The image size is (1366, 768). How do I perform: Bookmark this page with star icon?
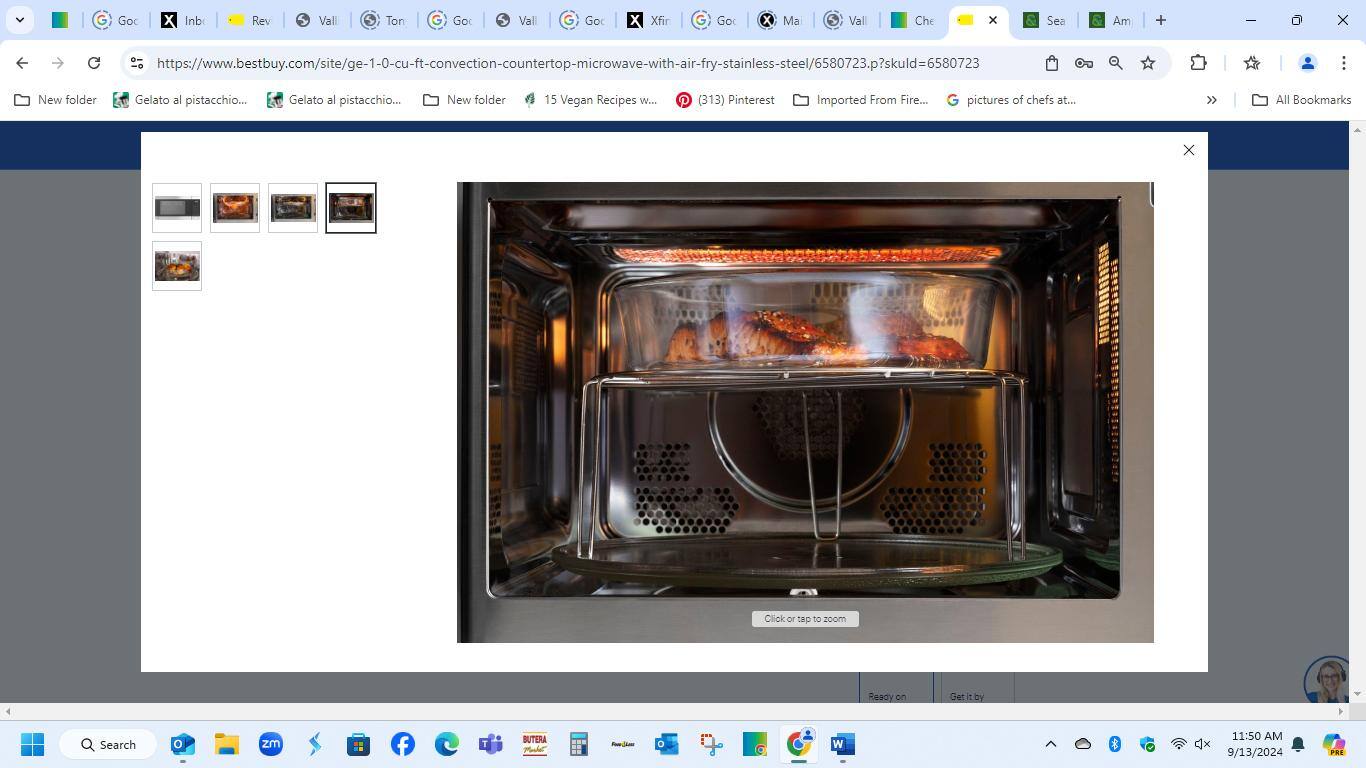point(1148,63)
